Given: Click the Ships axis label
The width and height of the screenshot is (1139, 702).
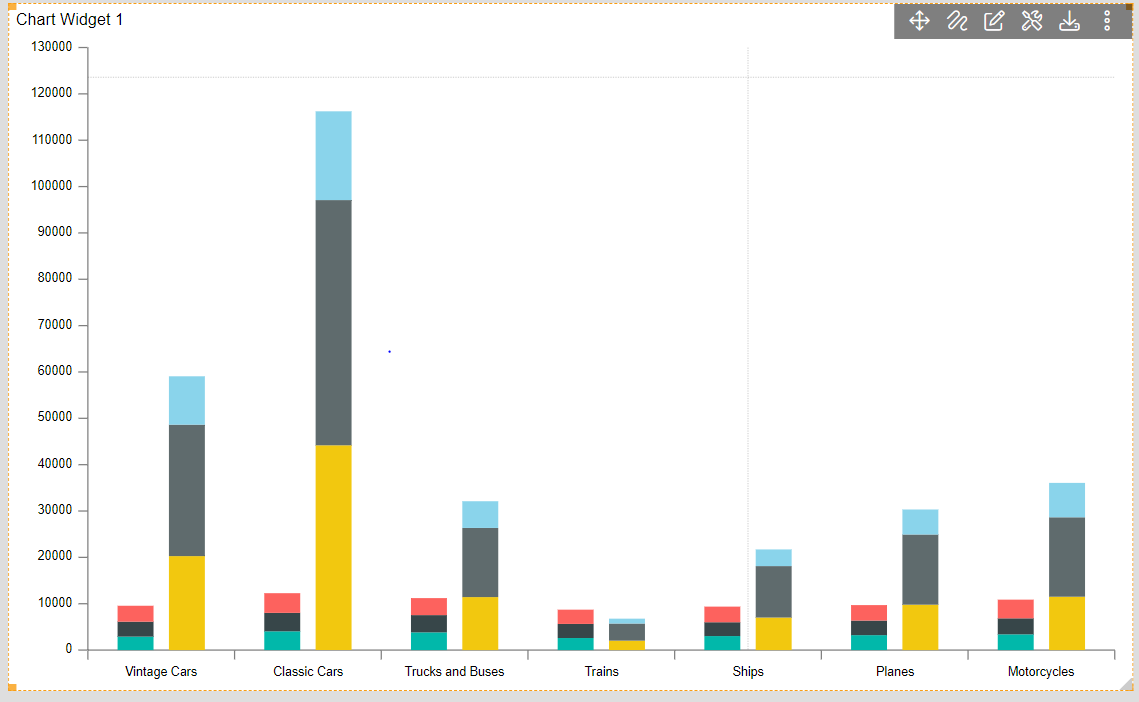Looking at the screenshot, I should 747,671.
